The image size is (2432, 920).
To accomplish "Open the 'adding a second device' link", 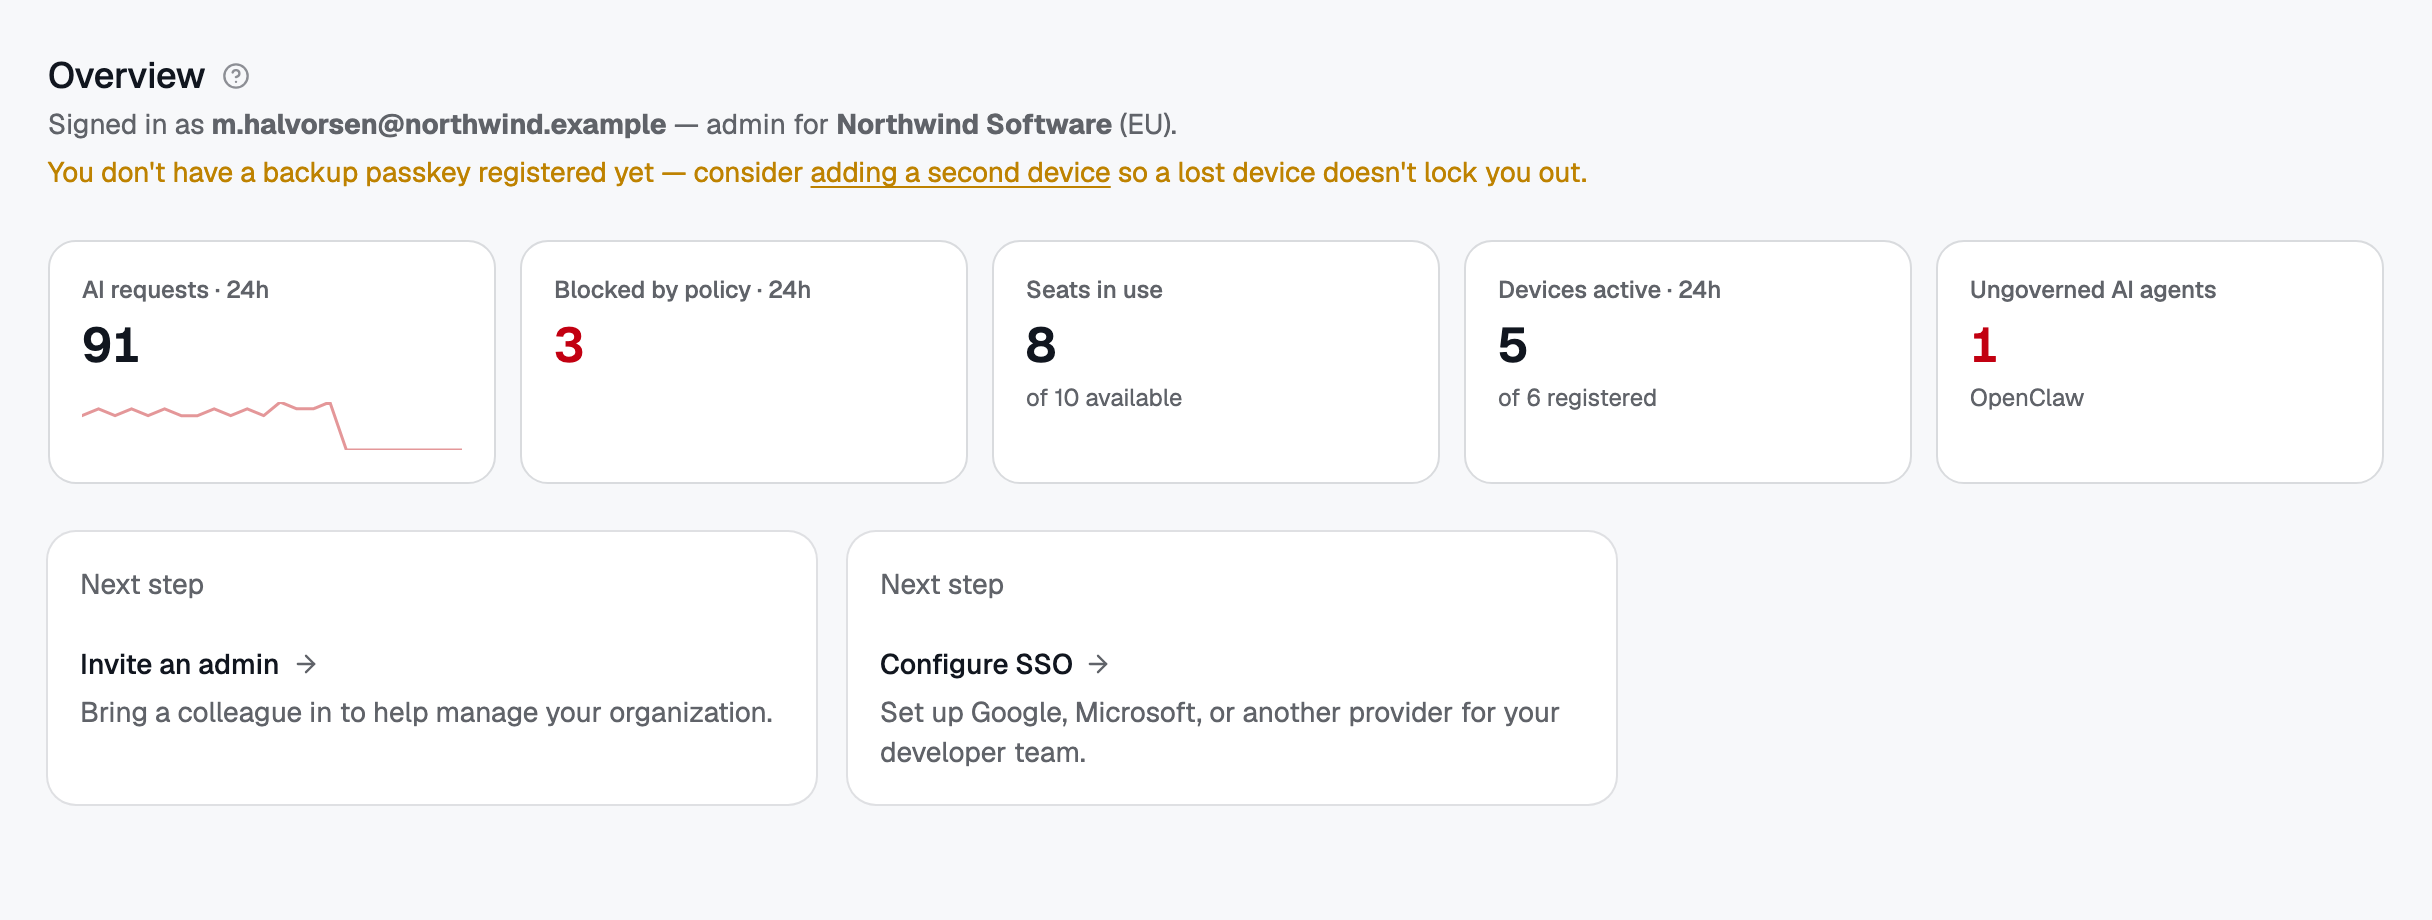I will coord(960,172).
